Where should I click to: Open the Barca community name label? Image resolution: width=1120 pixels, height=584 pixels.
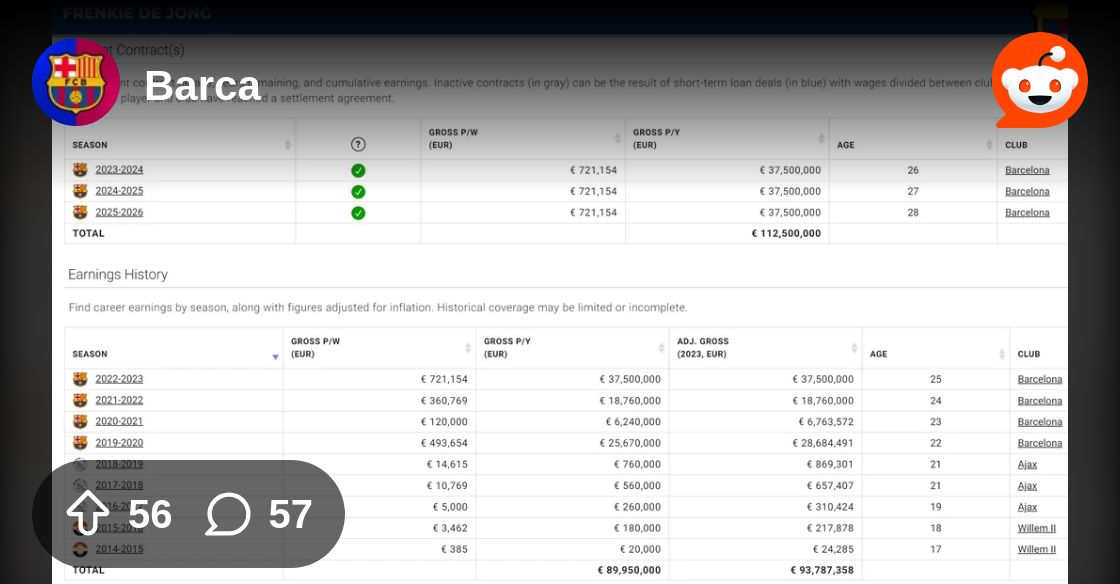[x=203, y=86]
